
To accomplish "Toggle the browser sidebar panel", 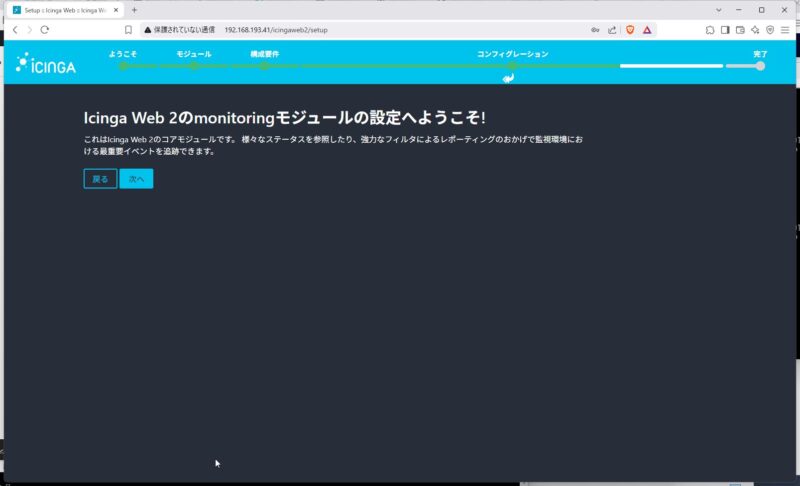I will [725, 30].
